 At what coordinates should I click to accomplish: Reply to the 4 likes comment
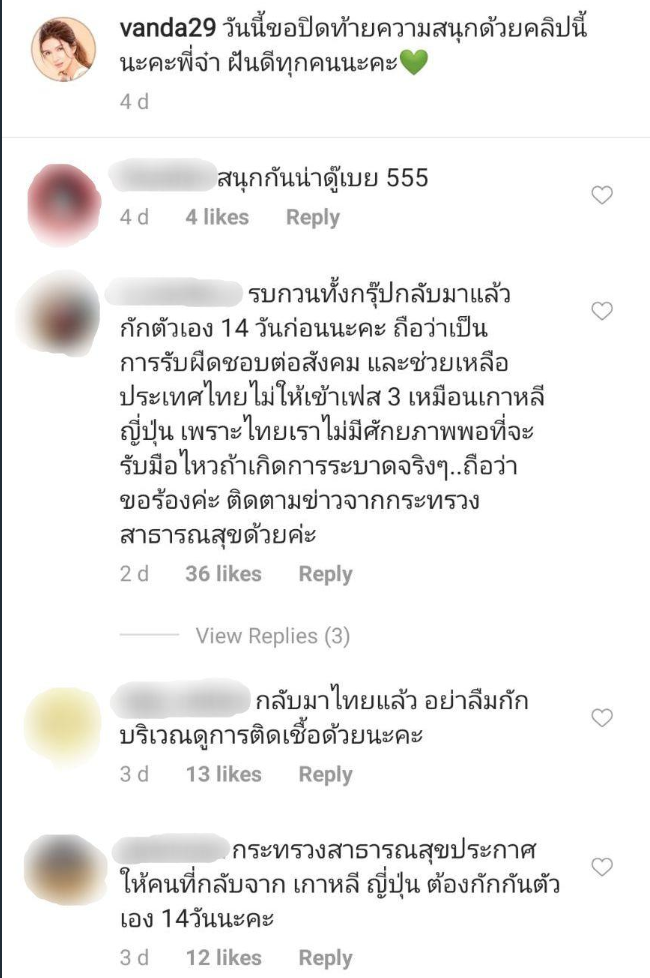click(313, 217)
